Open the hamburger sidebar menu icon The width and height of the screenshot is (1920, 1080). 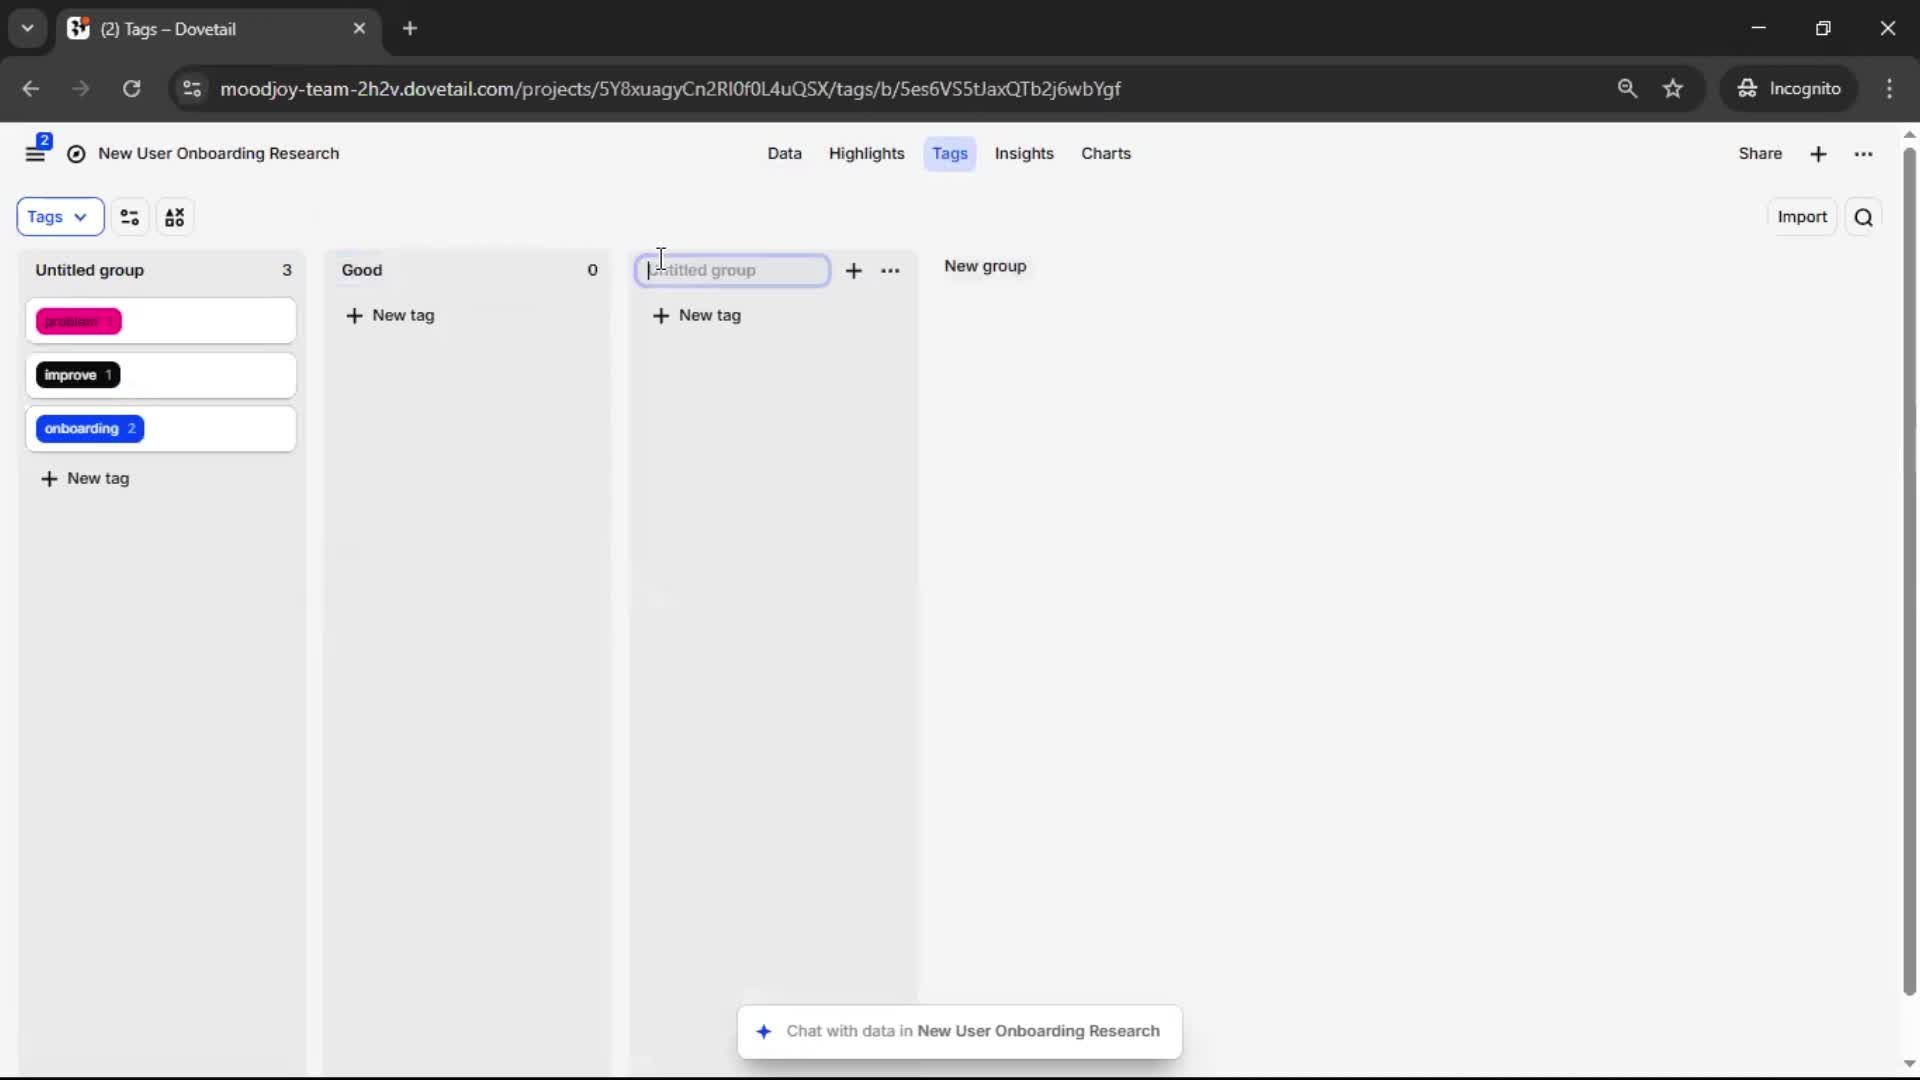pos(35,154)
